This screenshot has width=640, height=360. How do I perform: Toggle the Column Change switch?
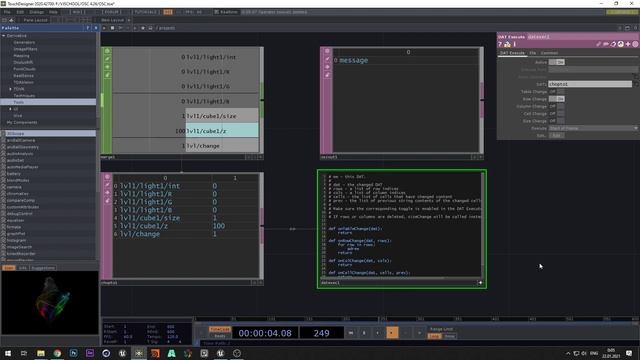pos(557,106)
